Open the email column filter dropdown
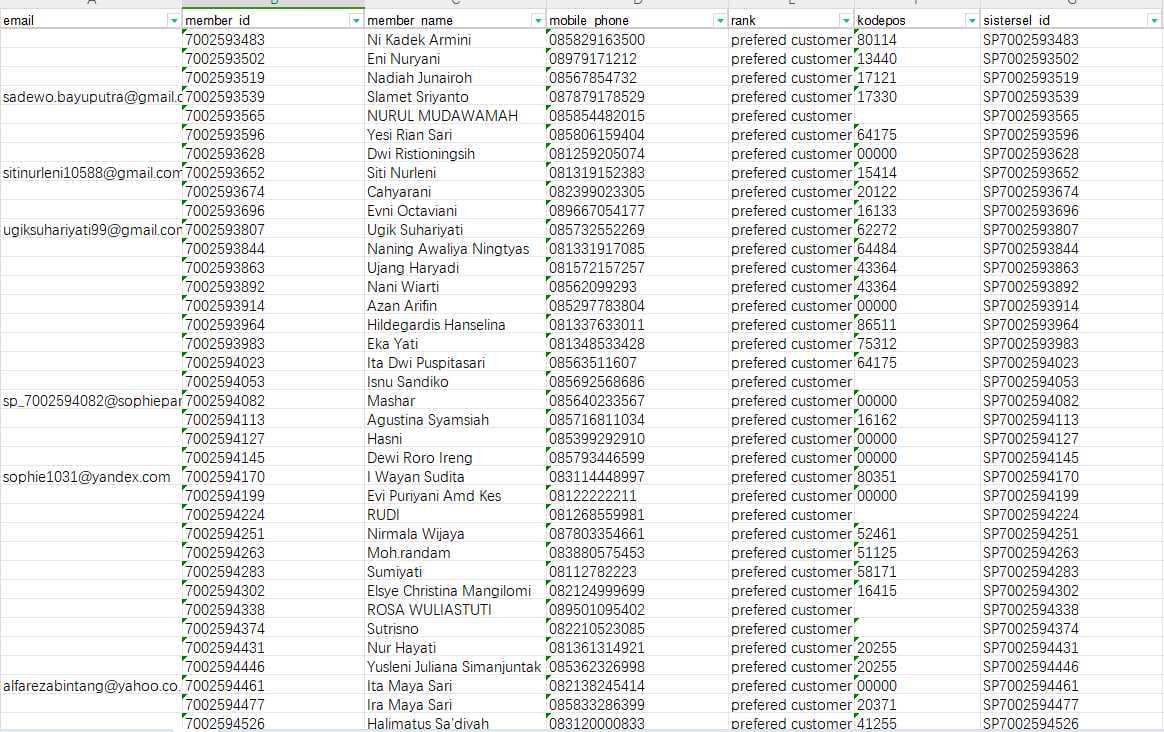 click(174, 21)
